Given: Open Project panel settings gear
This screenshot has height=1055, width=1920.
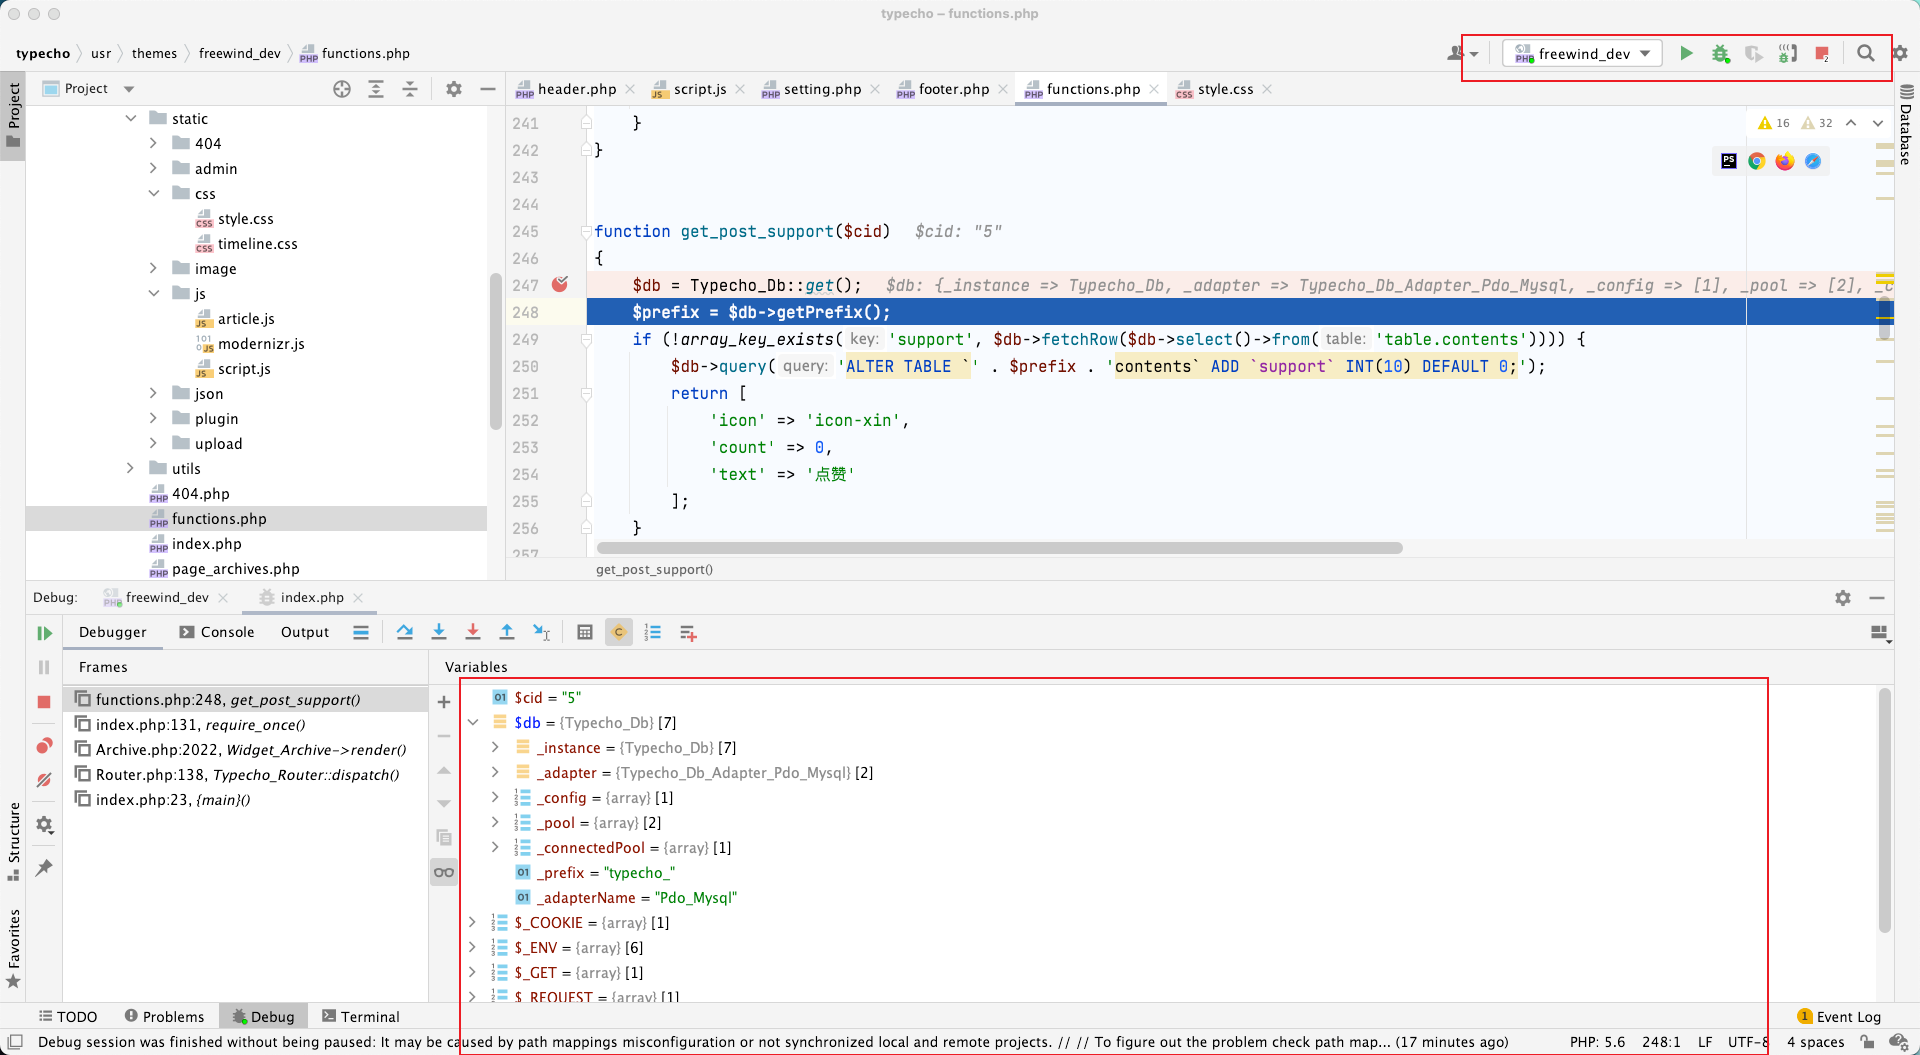Looking at the screenshot, I should point(454,89).
